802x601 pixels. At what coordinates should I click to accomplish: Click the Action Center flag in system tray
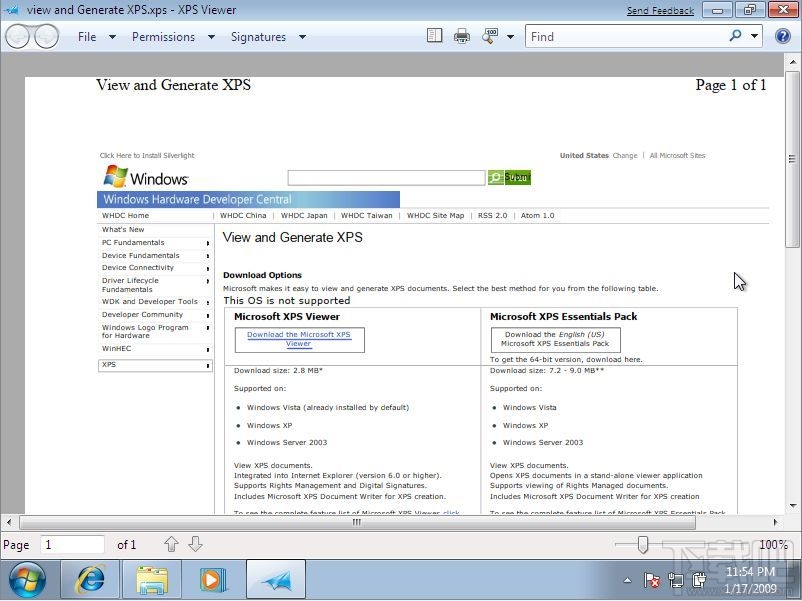click(653, 580)
